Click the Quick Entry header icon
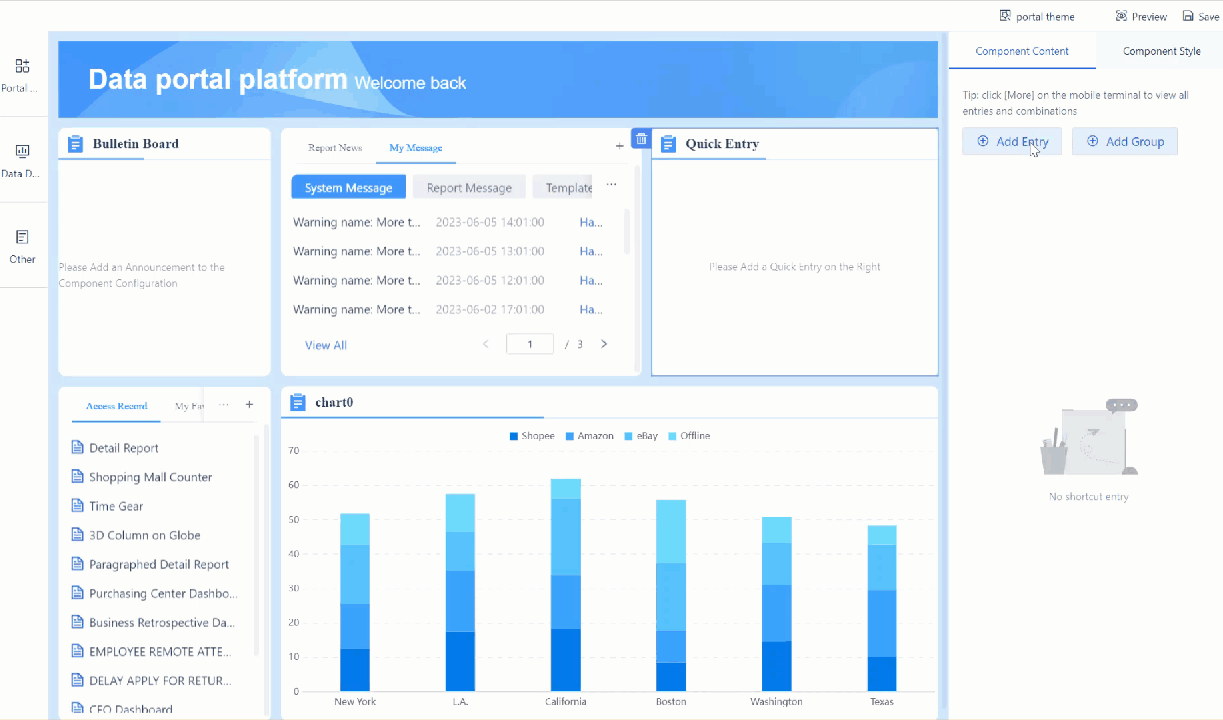Image resolution: width=1223 pixels, height=720 pixels. click(669, 144)
